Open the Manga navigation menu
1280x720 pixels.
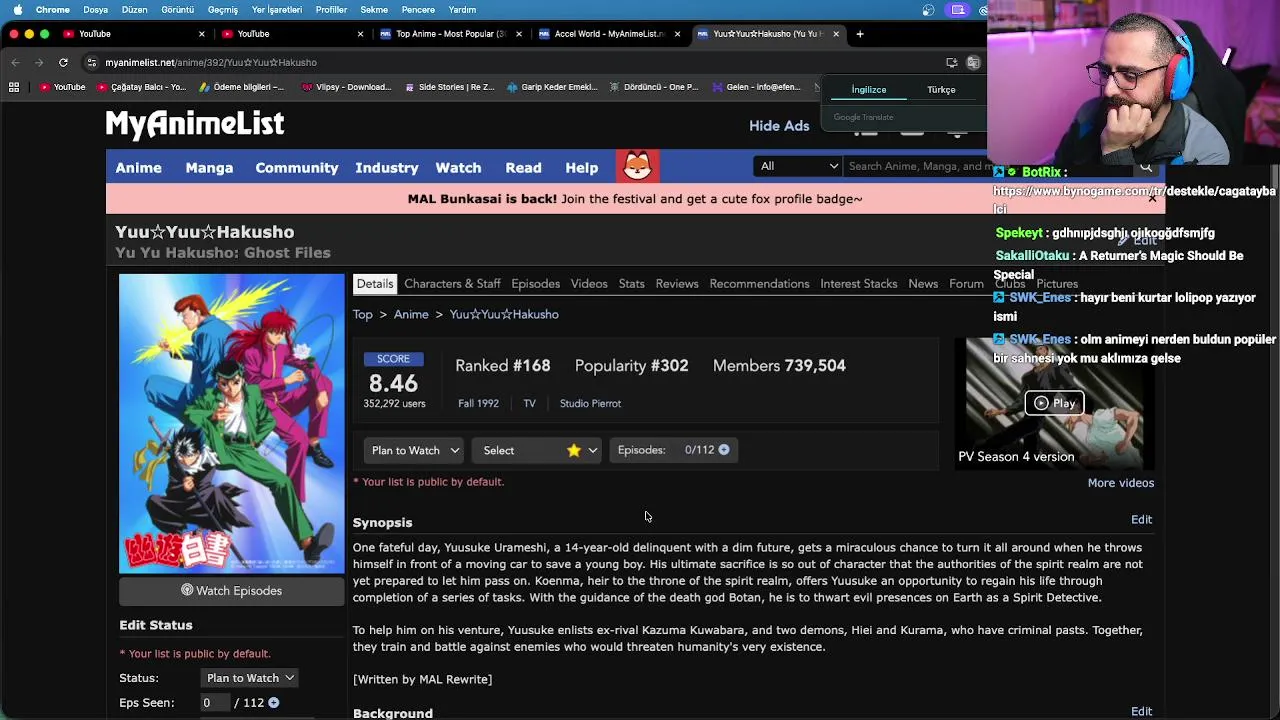pos(209,168)
